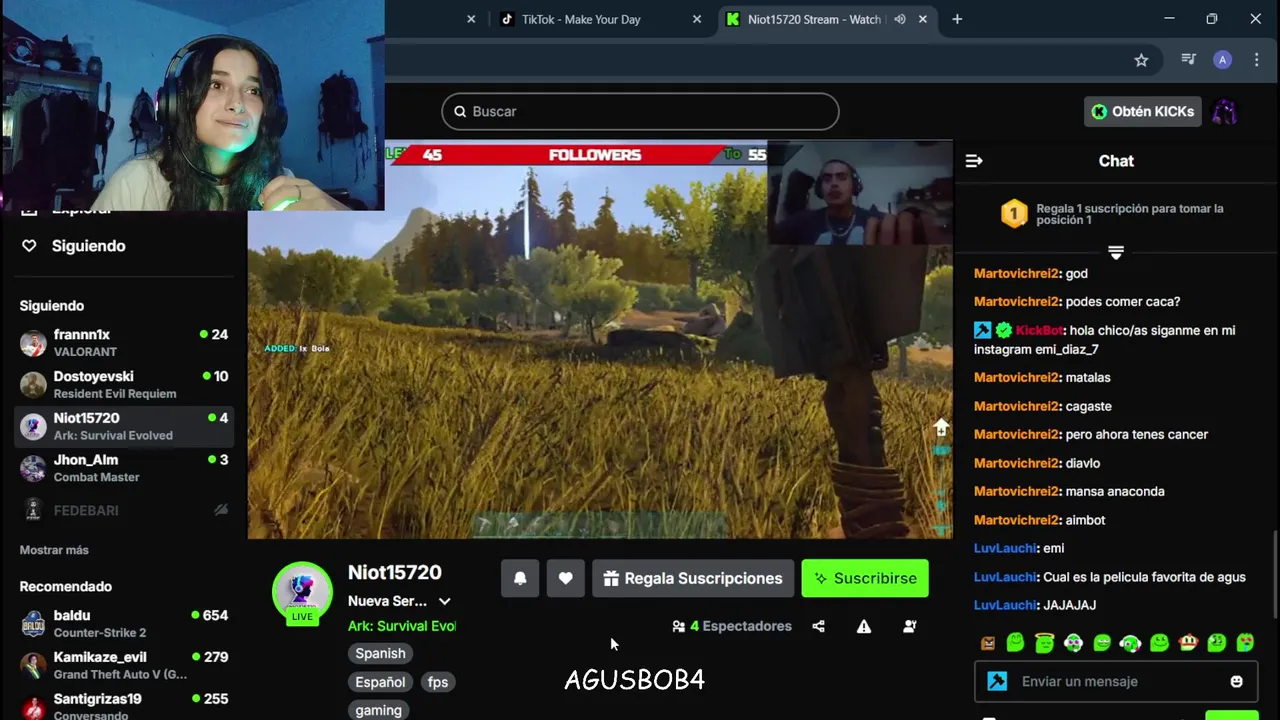
Task: Close the TikTok tab
Action: point(697,19)
